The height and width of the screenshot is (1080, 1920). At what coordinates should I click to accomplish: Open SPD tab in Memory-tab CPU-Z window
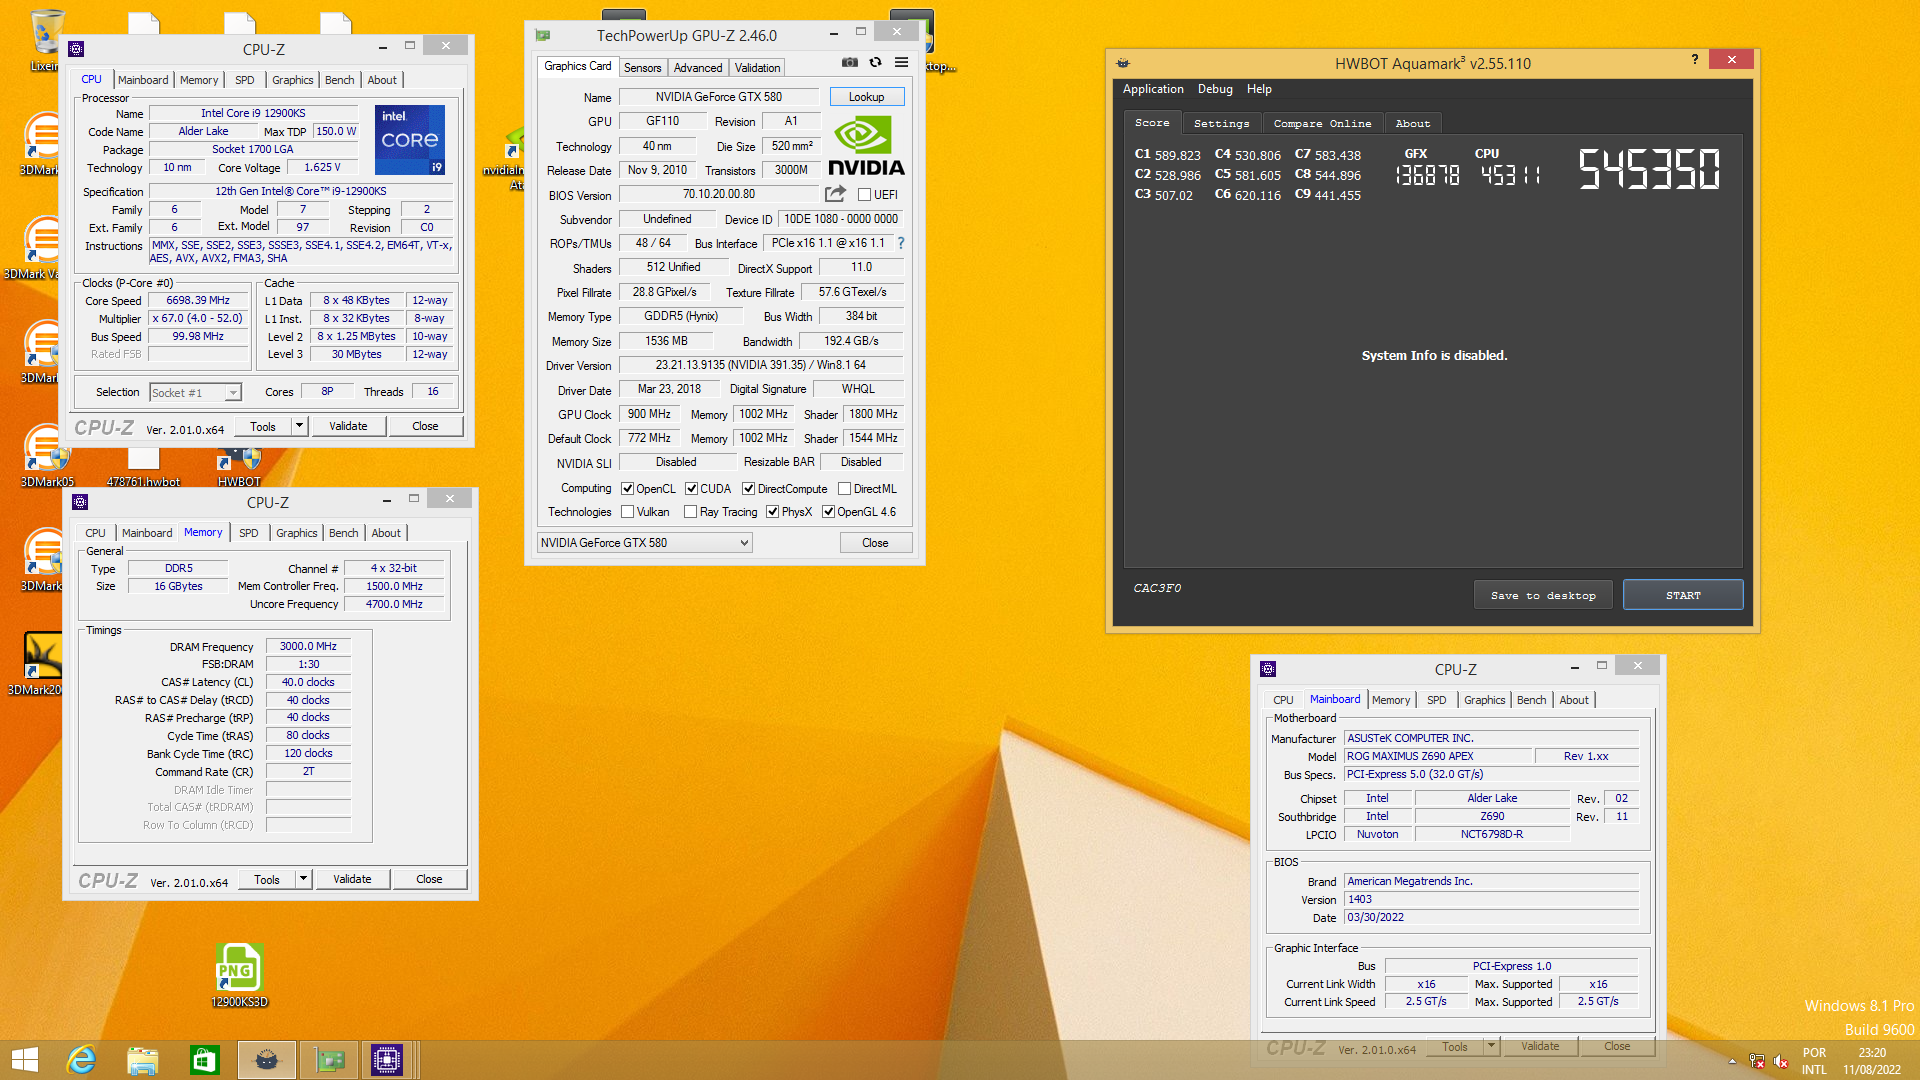[249, 533]
